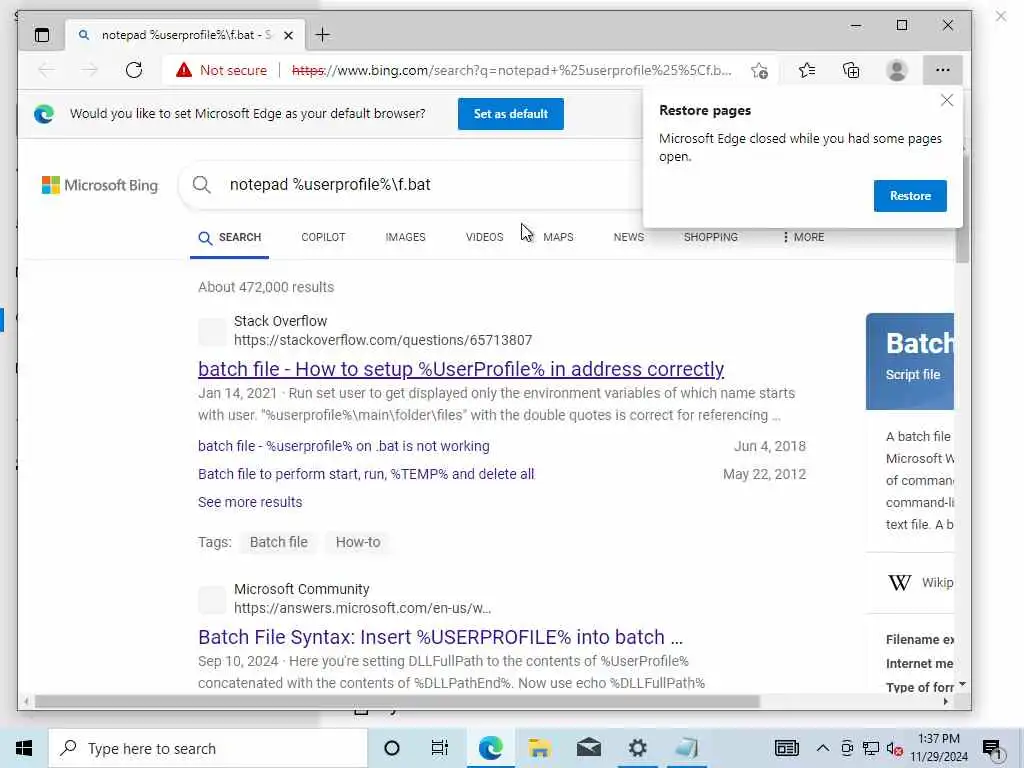Open '%userprofile% on .bat is not working' link

(x=344, y=446)
